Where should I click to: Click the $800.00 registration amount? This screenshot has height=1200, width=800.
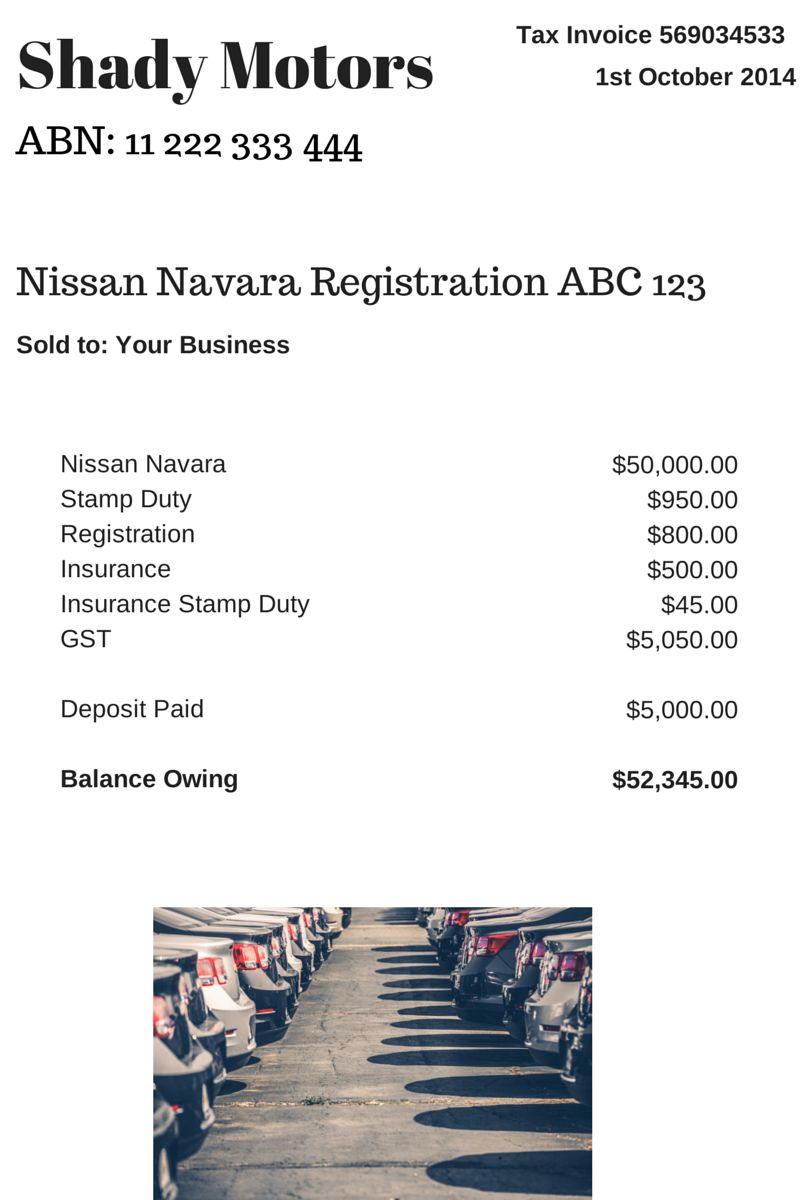point(692,535)
